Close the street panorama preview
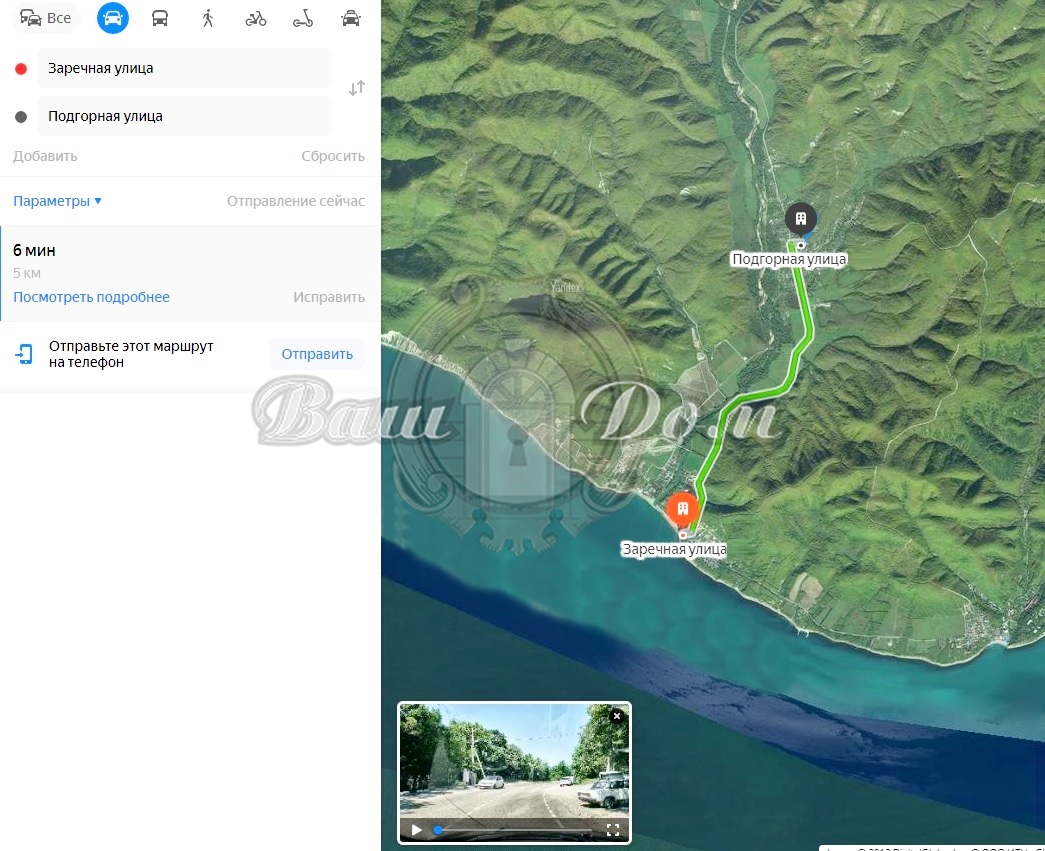1045x851 pixels. point(617,716)
